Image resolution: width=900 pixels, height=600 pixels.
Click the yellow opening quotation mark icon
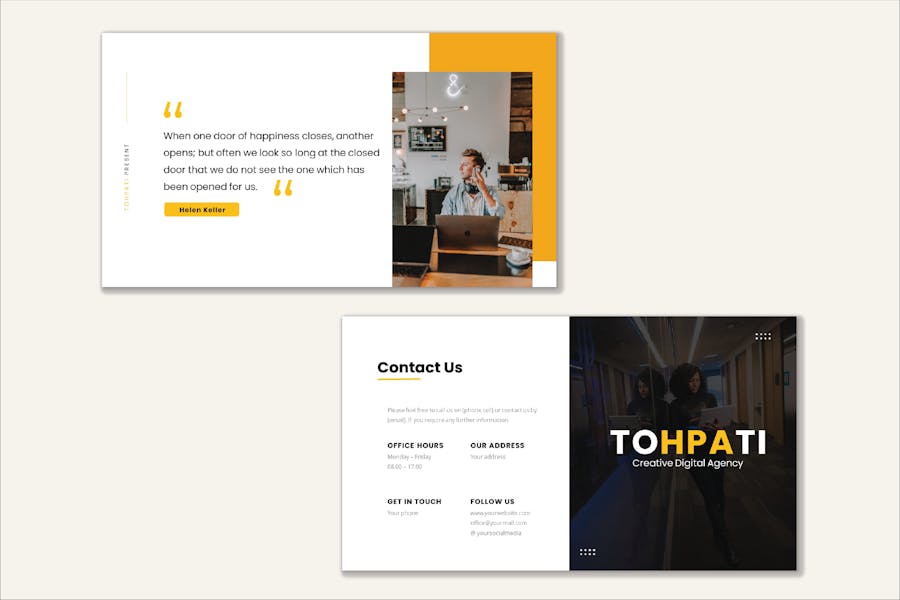click(173, 110)
